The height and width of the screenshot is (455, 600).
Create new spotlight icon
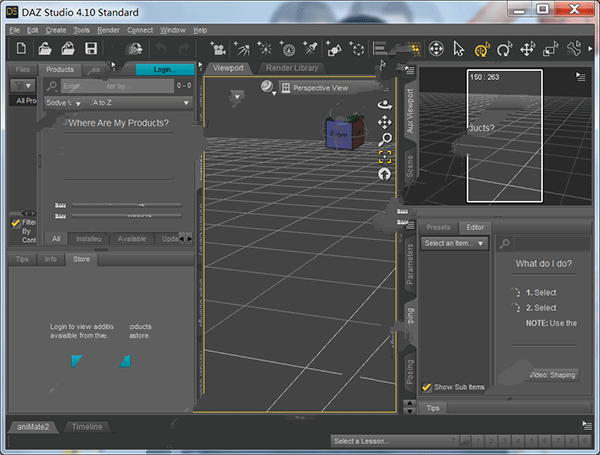point(310,49)
